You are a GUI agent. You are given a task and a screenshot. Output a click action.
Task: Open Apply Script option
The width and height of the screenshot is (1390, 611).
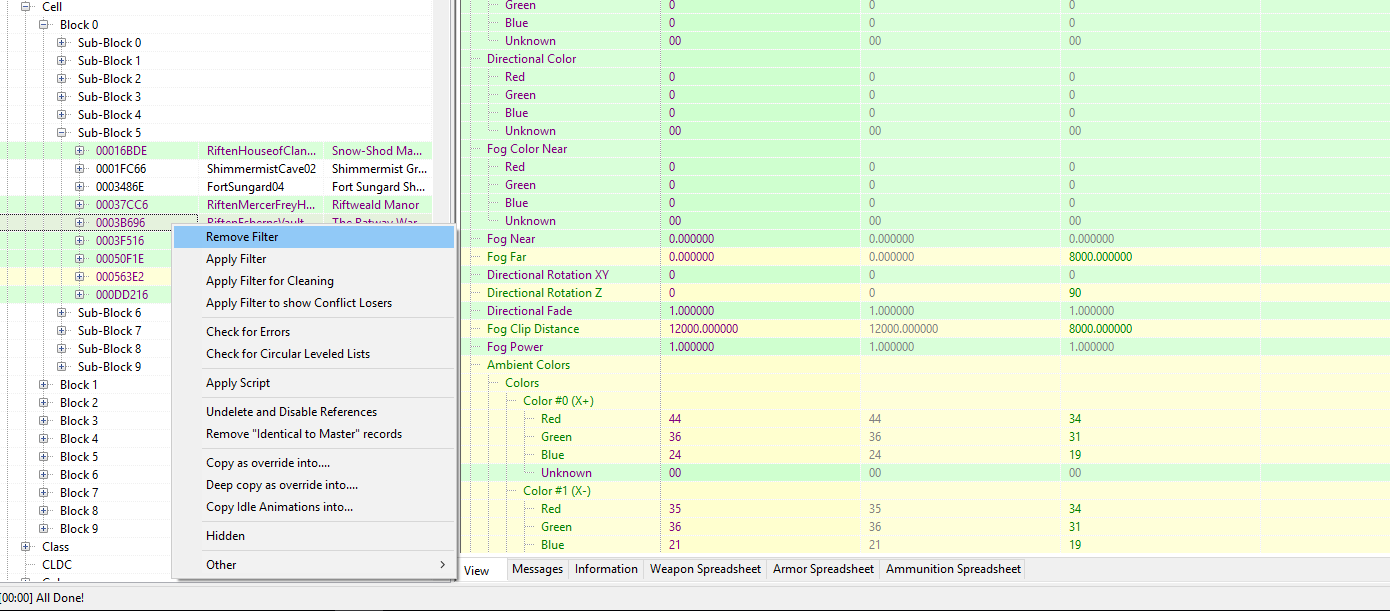click(313, 383)
